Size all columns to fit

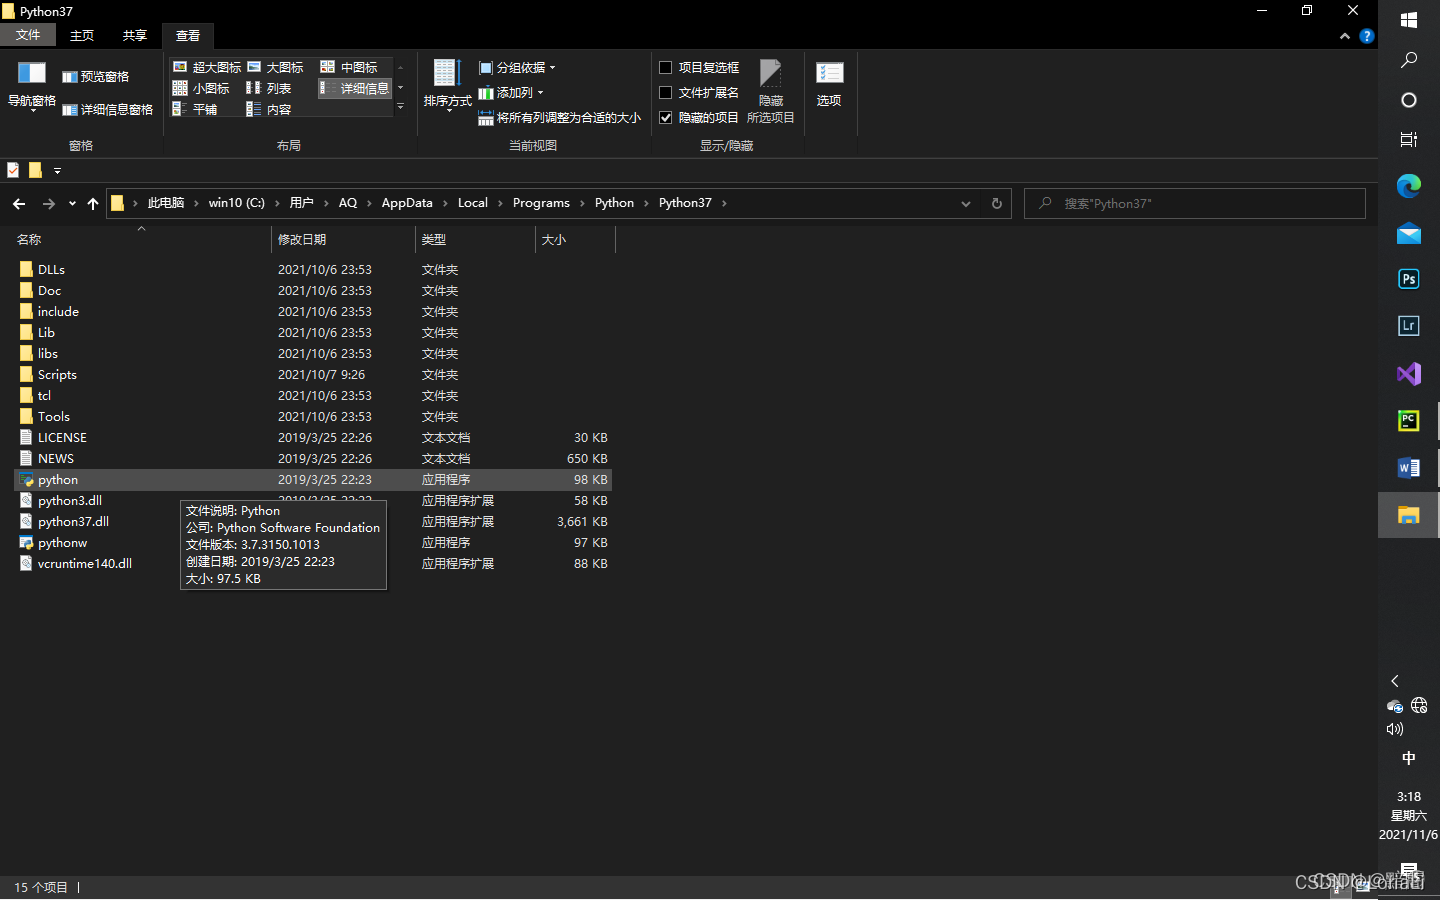click(x=559, y=118)
